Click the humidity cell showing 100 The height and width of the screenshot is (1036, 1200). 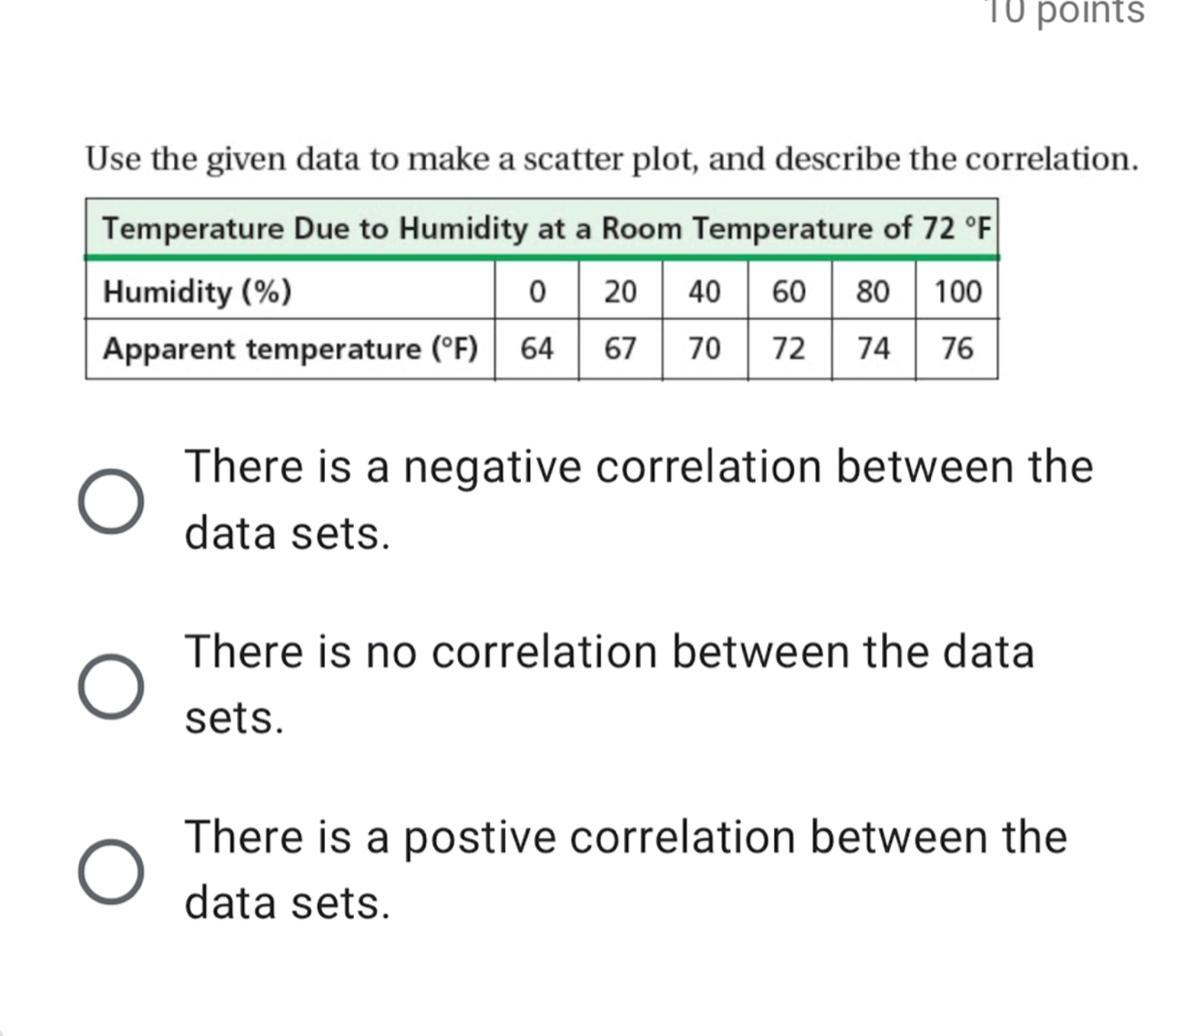pyautogui.click(x=957, y=292)
